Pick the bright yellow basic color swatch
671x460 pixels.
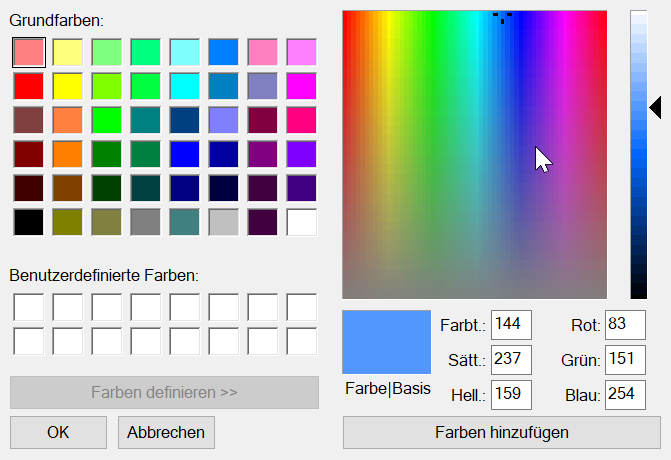coord(68,86)
